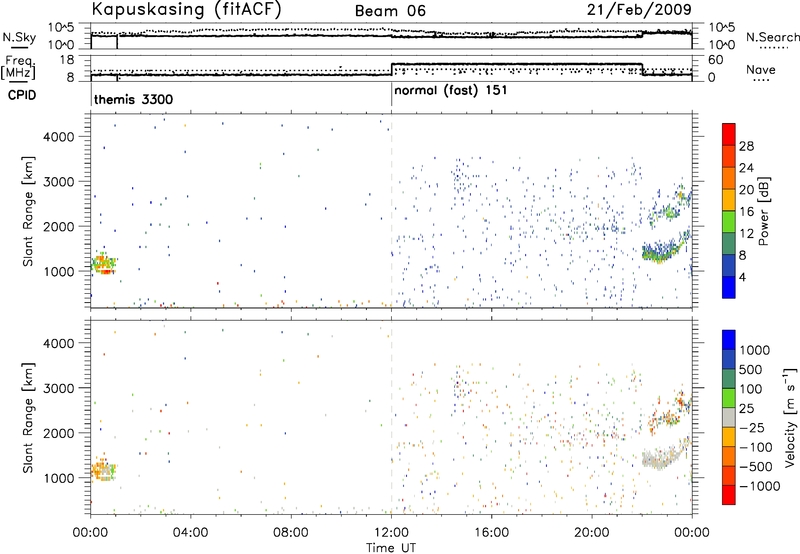
Task: Click the -1000 tick on the velocity colorbar
Action: pyautogui.click(x=759, y=486)
